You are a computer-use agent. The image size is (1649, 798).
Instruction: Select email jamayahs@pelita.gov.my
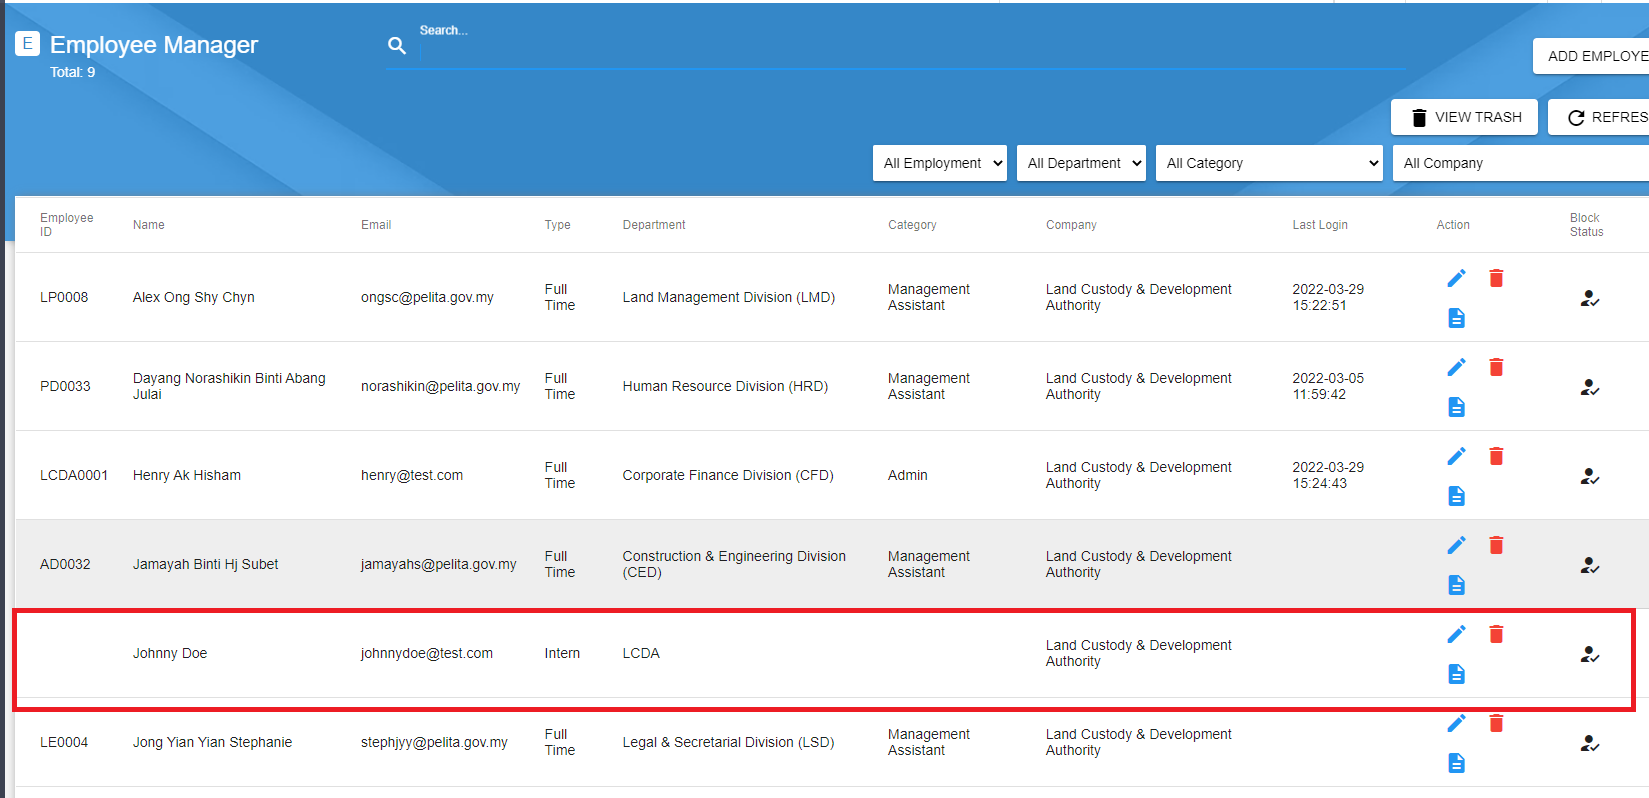(438, 564)
